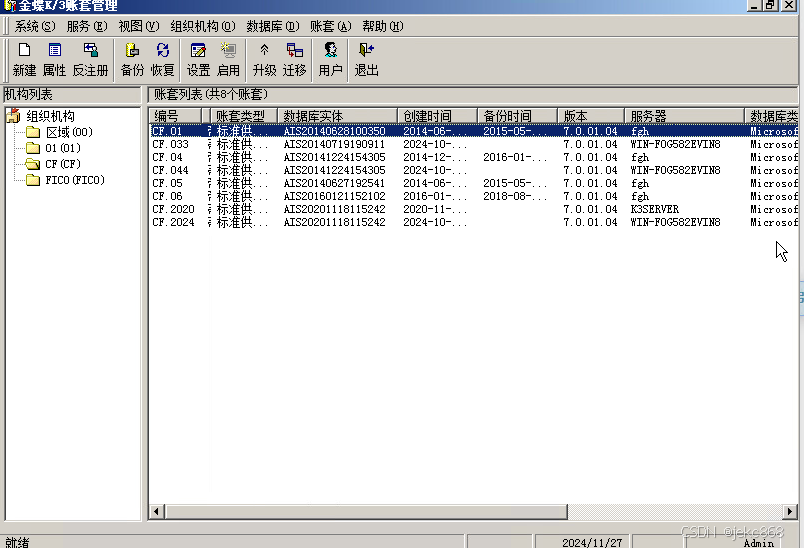Open 设置 (Settings) from the toolbar

(x=198, y=59)
